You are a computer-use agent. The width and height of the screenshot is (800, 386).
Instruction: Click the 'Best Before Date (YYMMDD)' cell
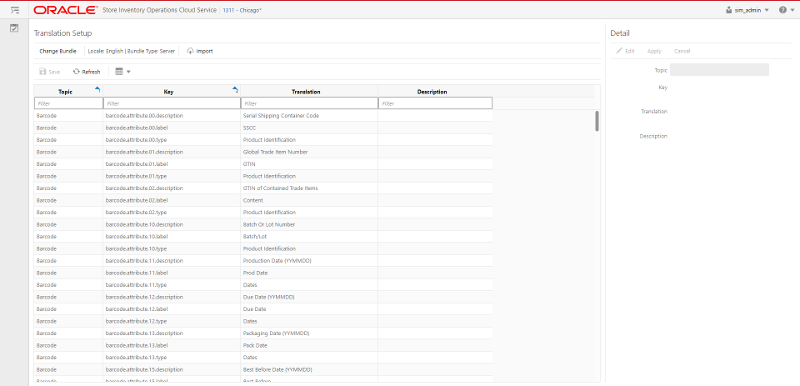coord(309,370)
